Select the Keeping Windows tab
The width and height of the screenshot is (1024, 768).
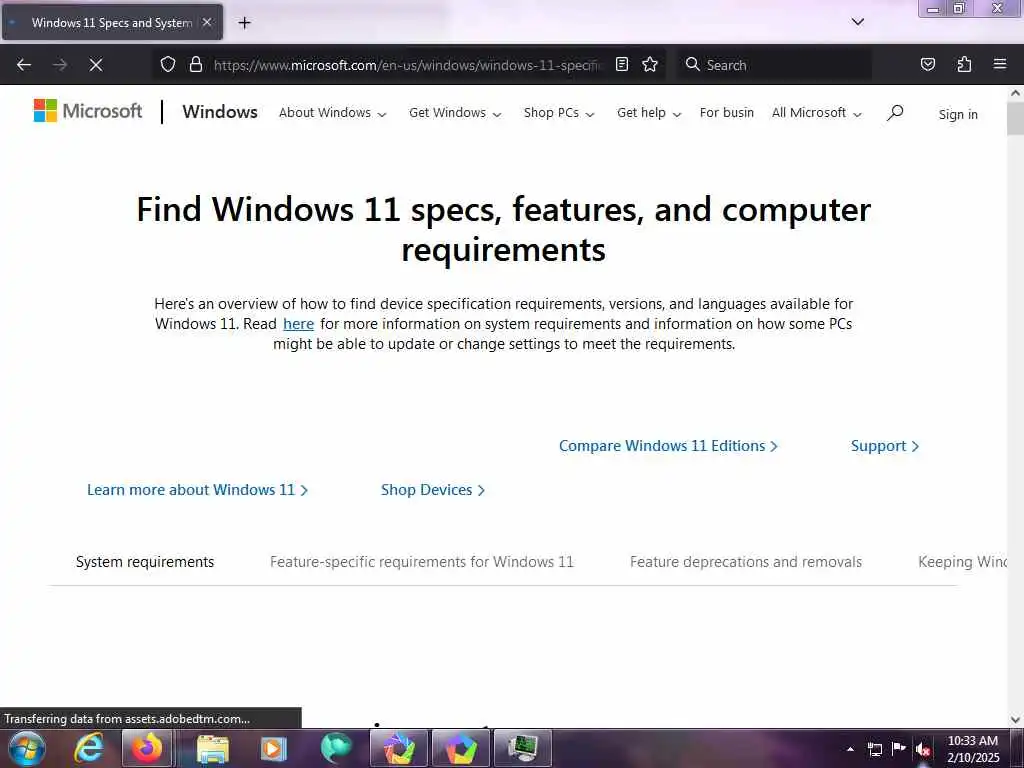click(x=963, y=562)
